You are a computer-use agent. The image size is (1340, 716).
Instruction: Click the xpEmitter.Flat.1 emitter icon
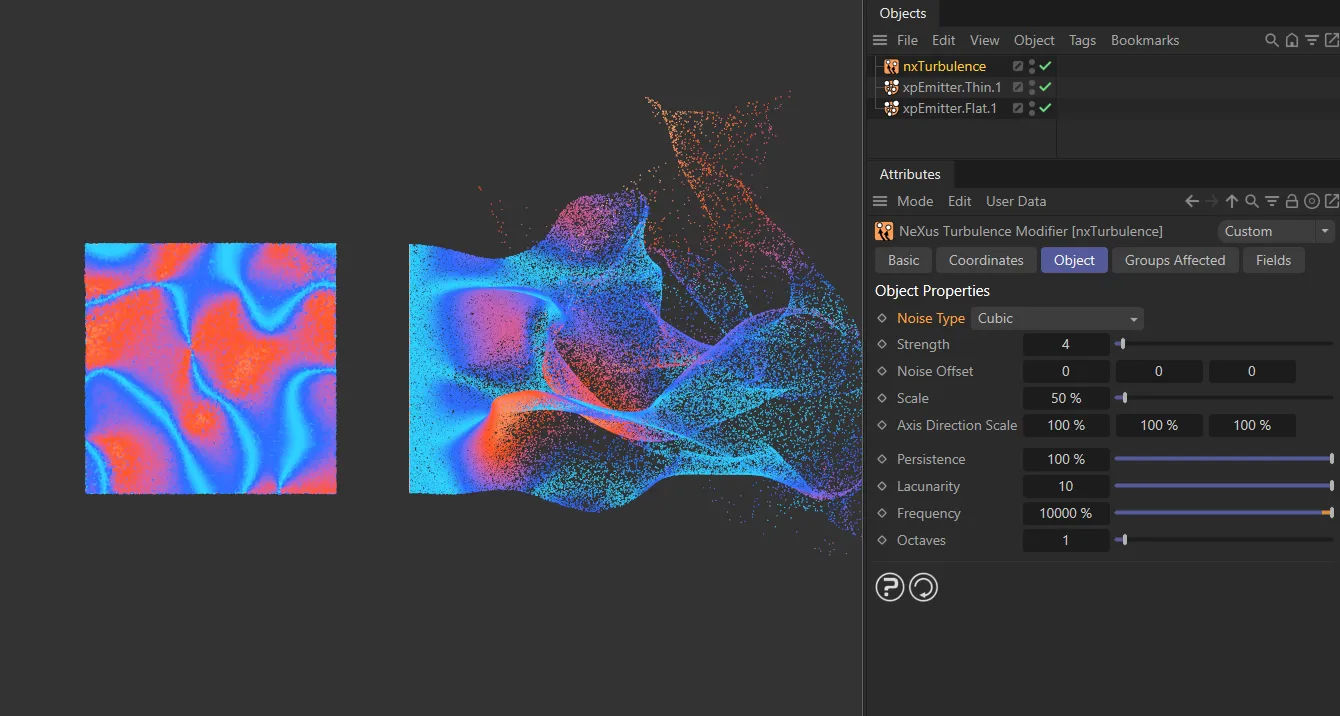890,108
